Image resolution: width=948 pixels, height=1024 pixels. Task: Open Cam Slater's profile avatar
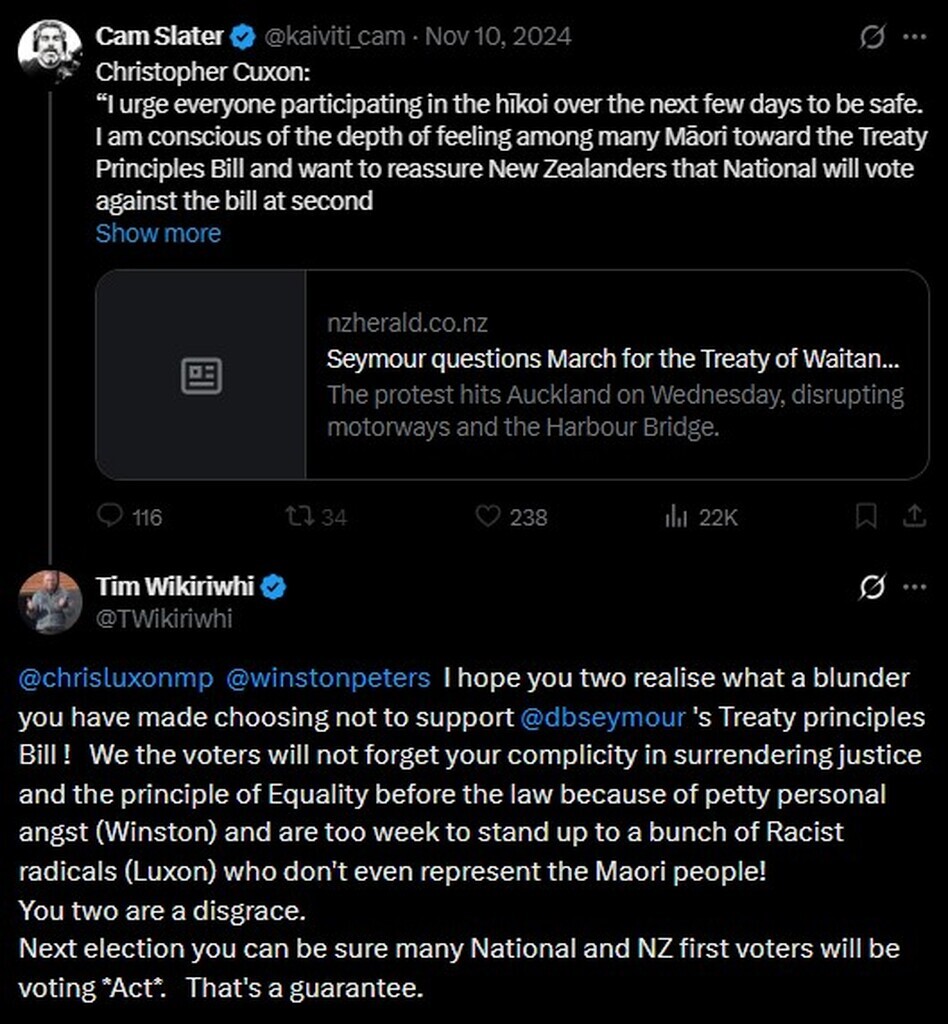point(49,50)
